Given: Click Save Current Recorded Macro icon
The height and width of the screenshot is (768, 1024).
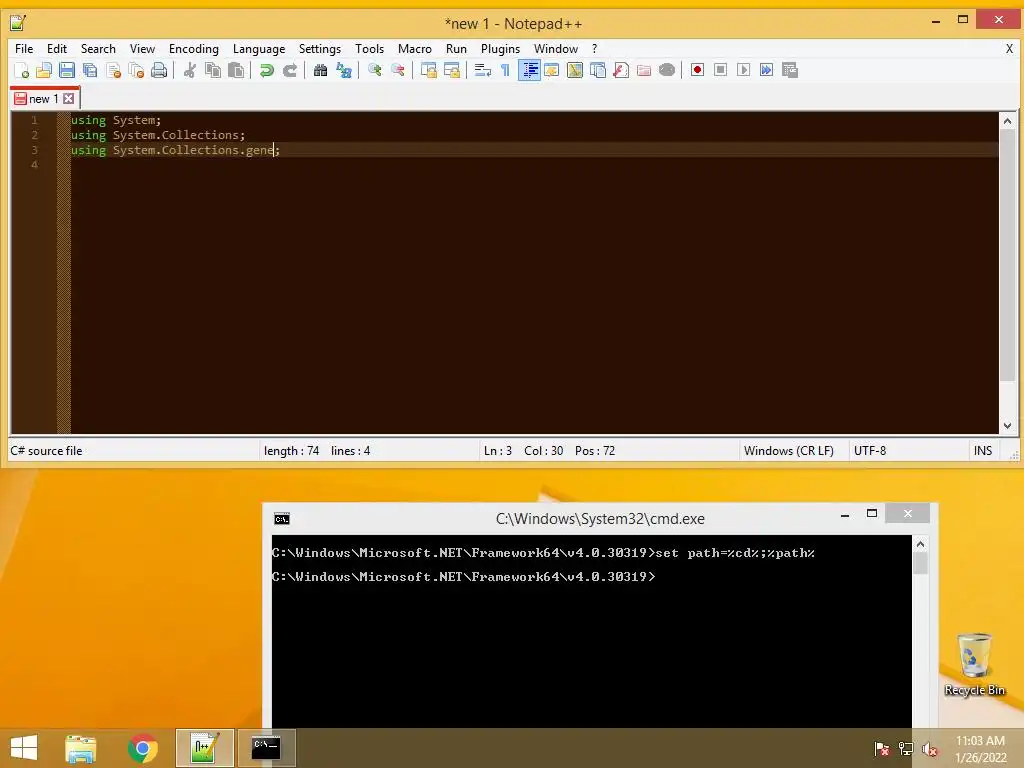Looking at the screenshot, I should coord(790,70).
